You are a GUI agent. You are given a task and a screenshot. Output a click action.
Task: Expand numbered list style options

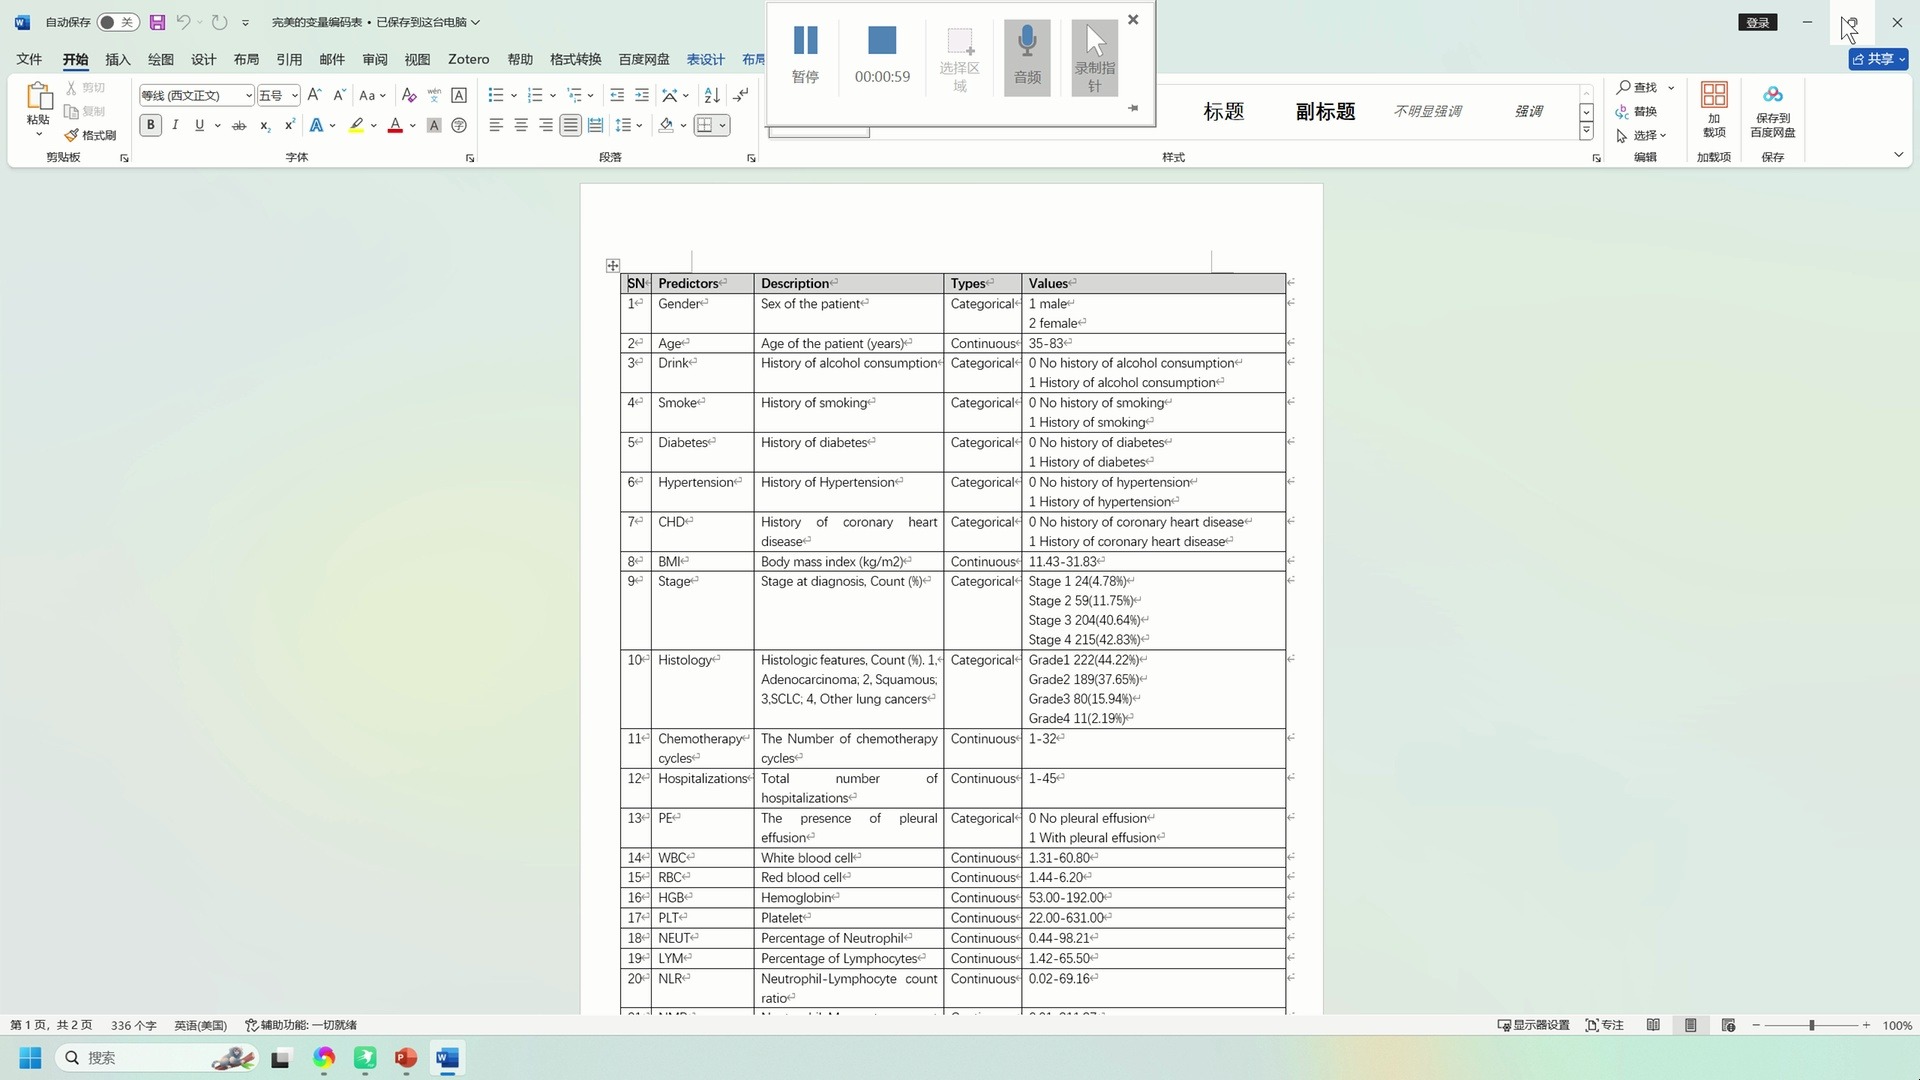click(x=553, y=95)
